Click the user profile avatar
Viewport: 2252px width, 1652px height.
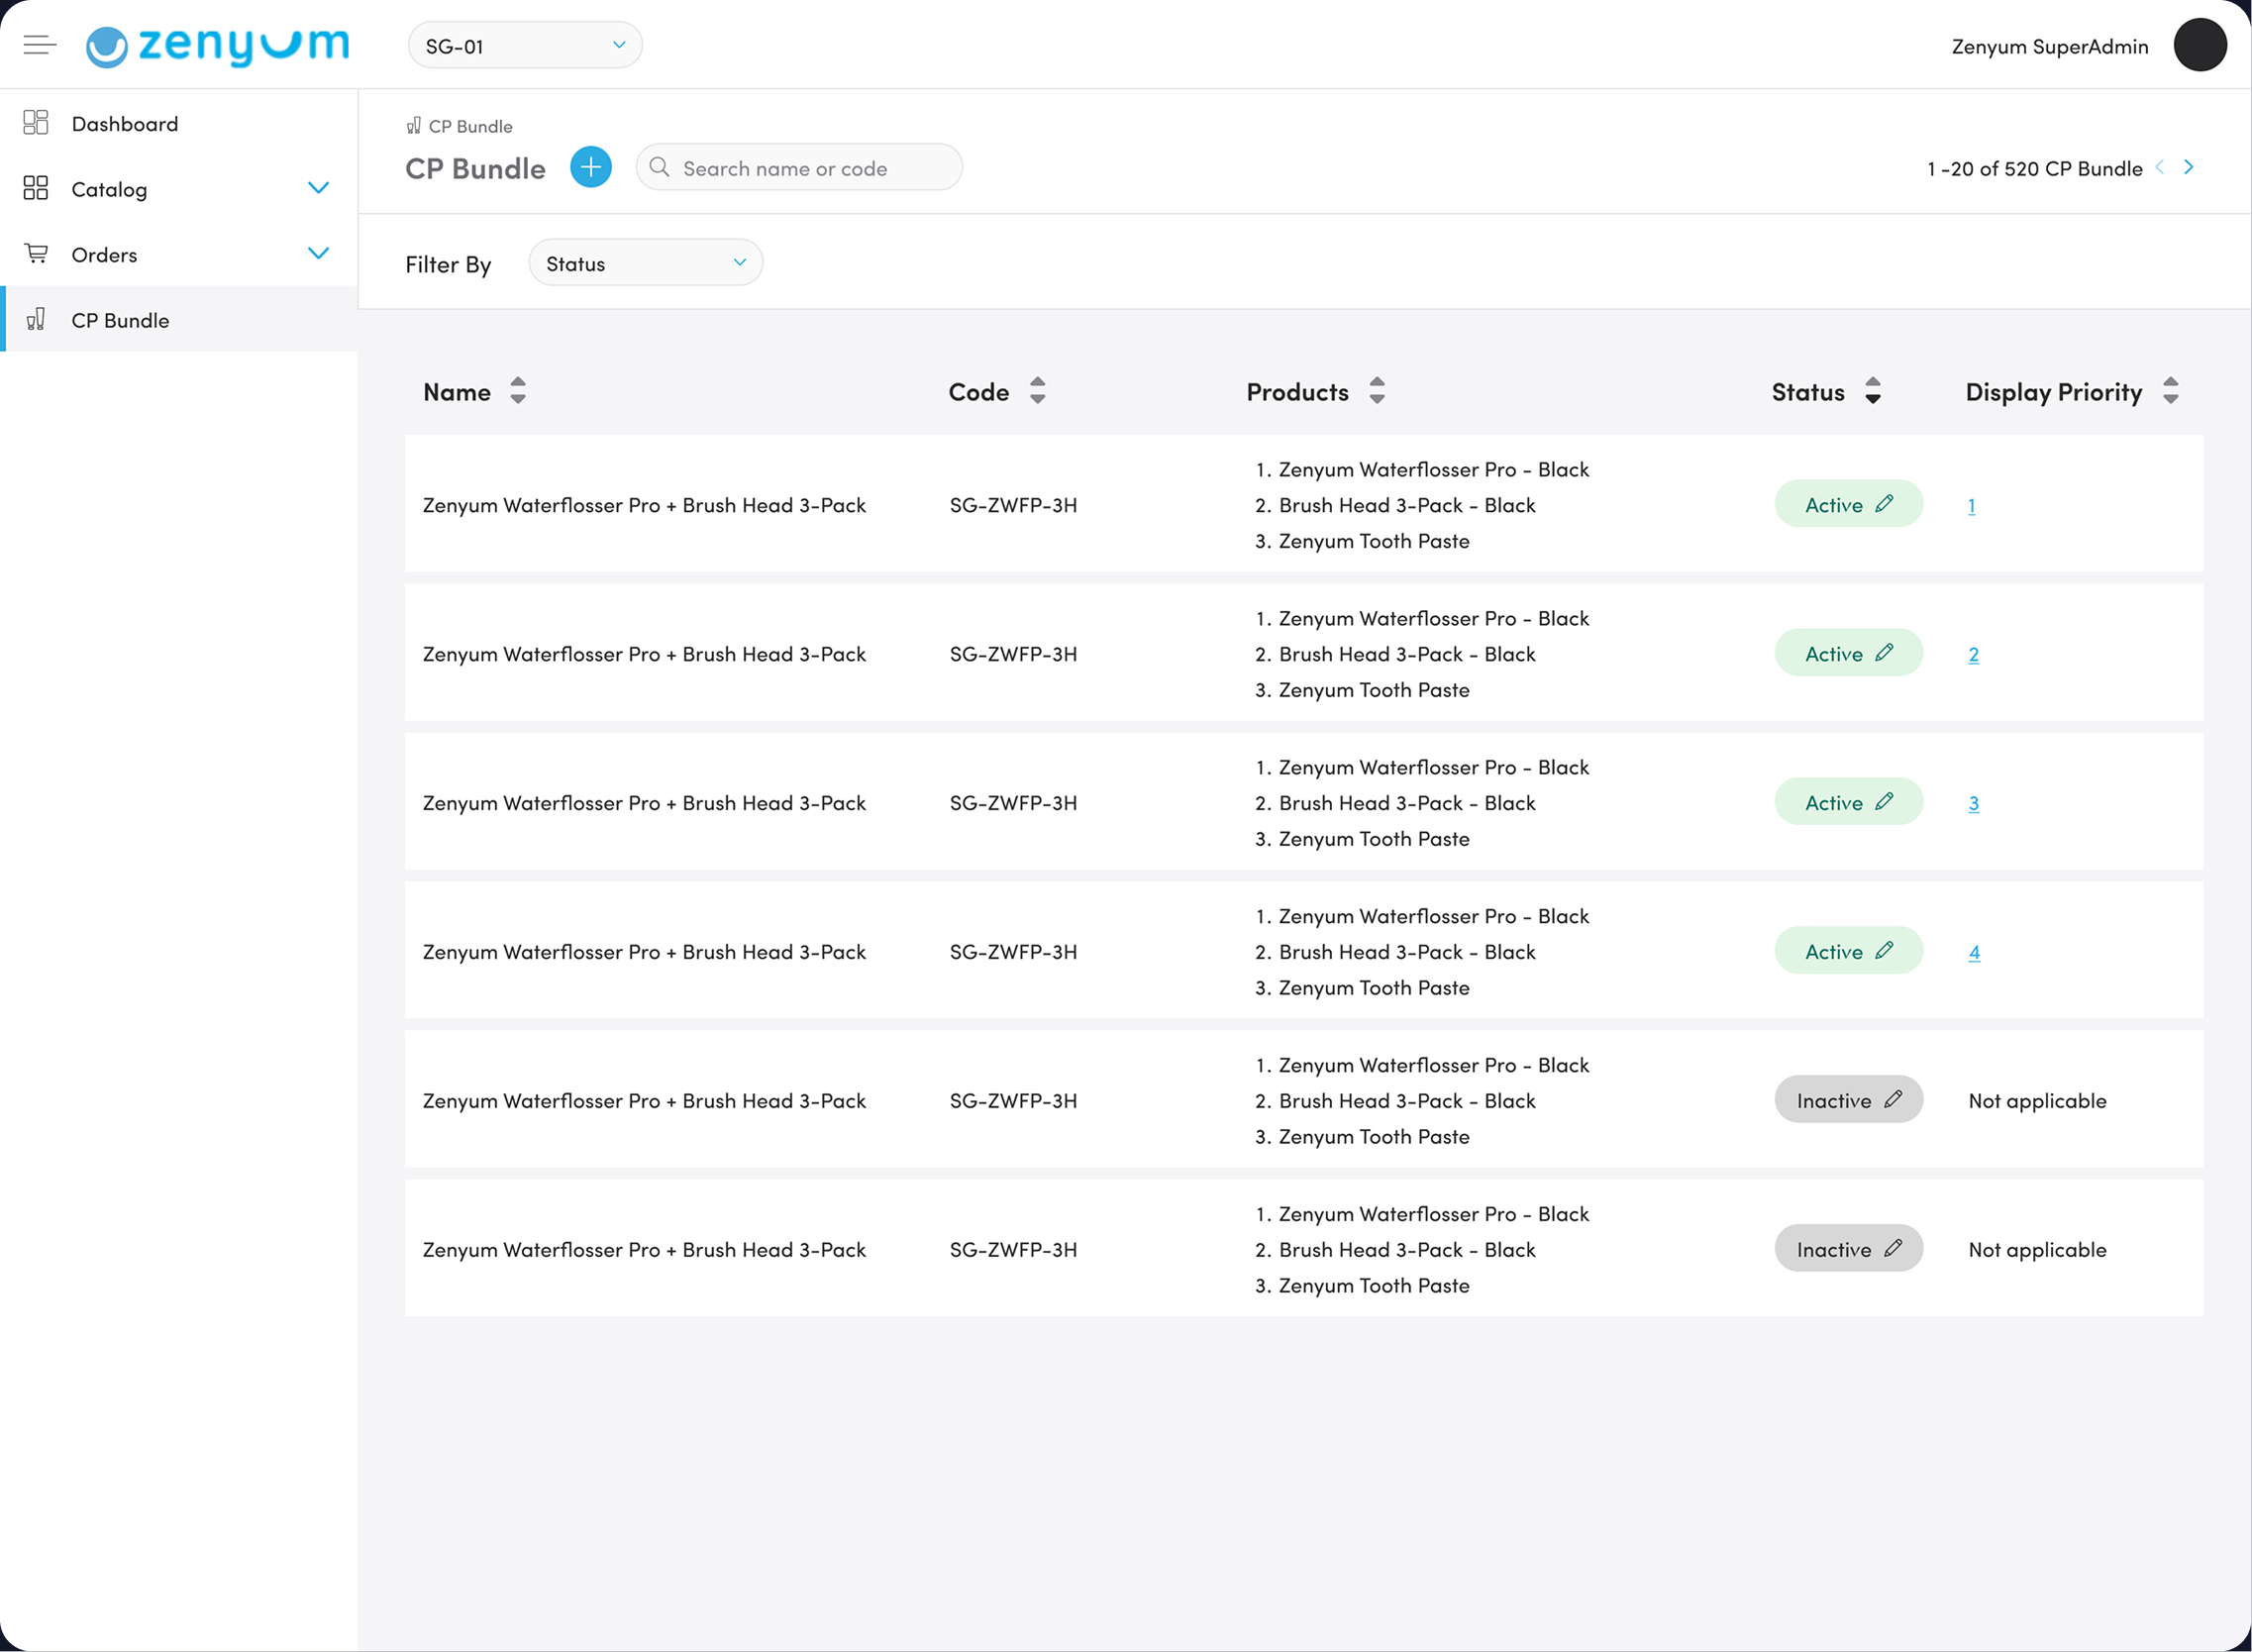click(2199, 45)
